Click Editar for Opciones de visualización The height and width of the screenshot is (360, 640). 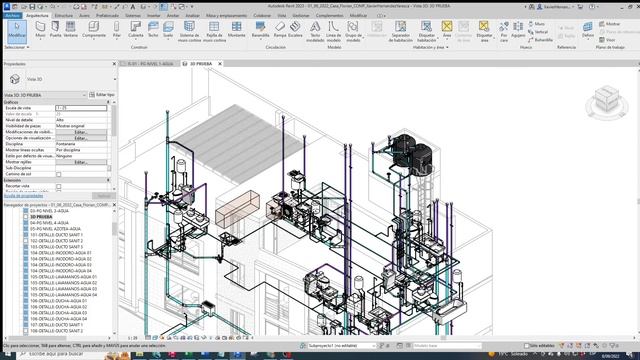(x=81, y=138)
